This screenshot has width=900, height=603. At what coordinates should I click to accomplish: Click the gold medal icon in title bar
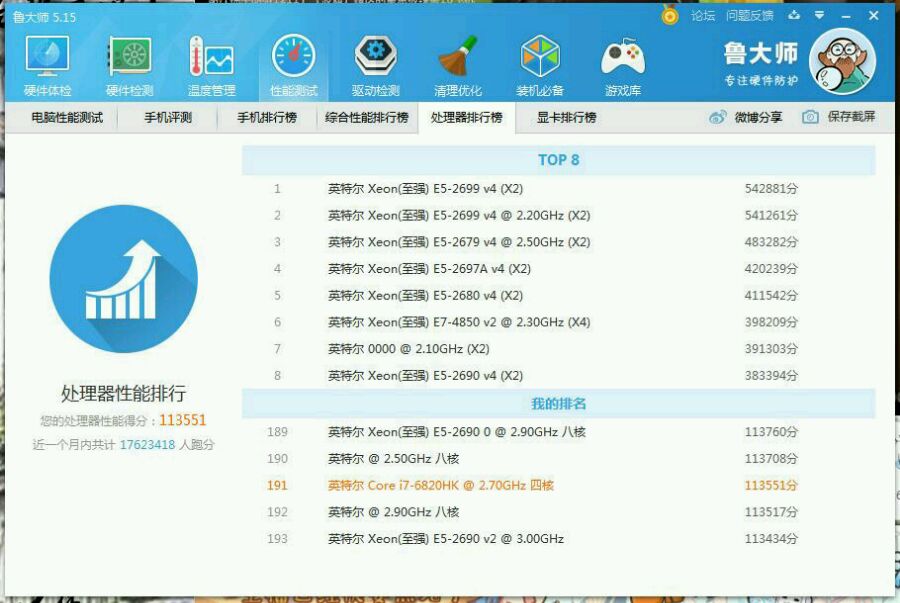click(669, 15)
